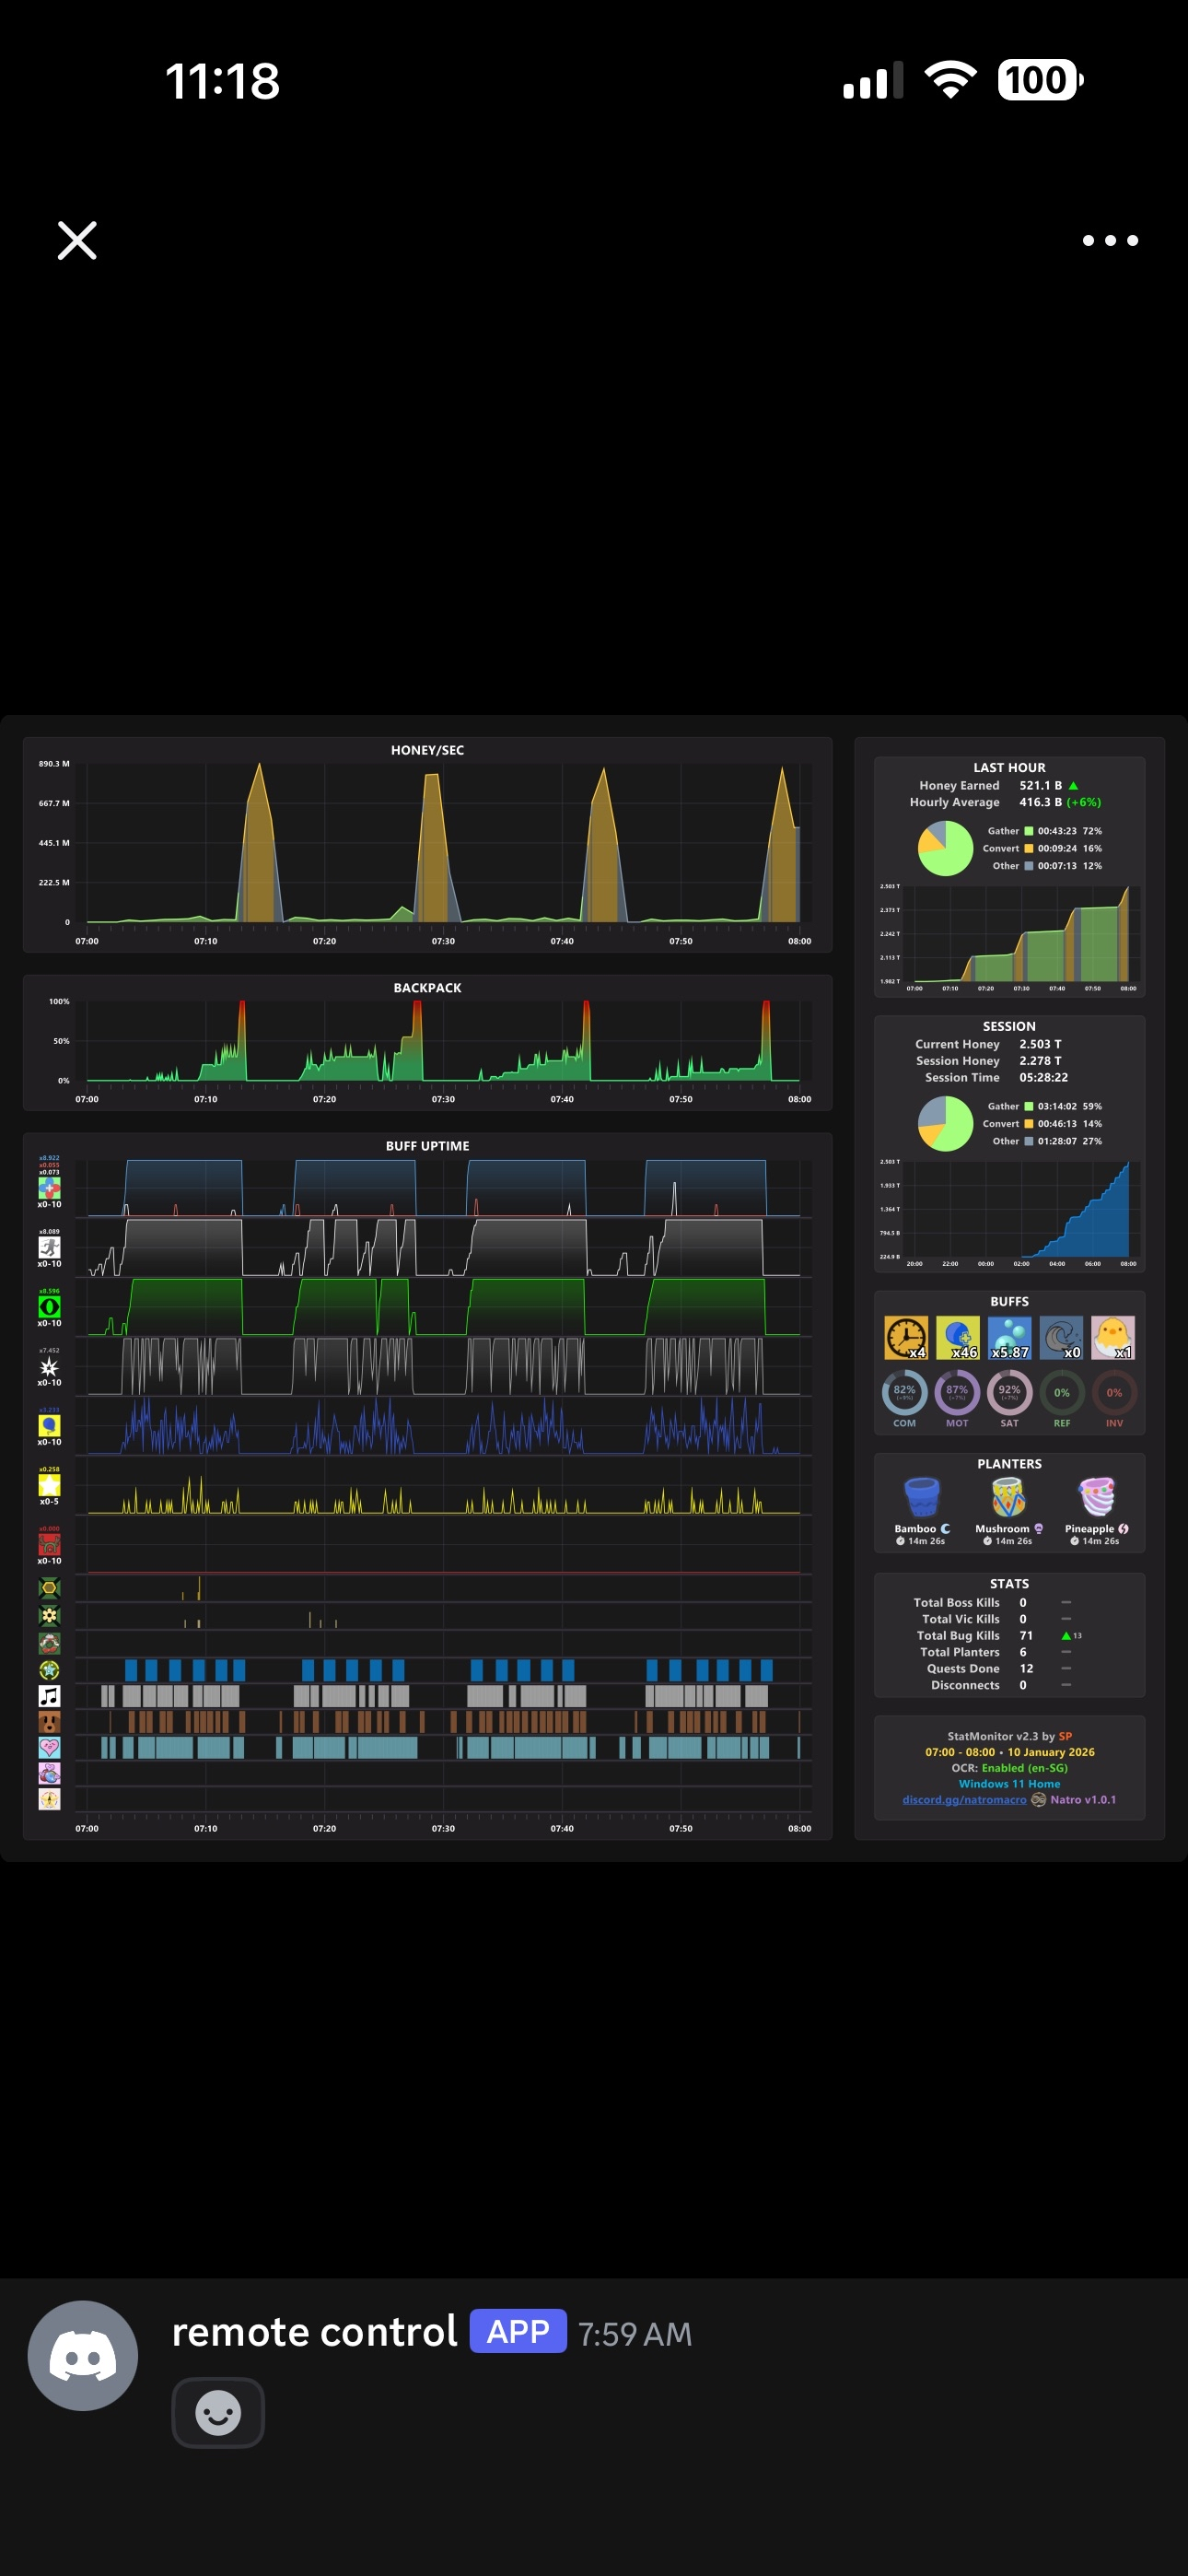This screenshot has width=1188, height=2576.
Task: Click the tidal wave buff icon x0
Action: click(x=1061, y=1337)
